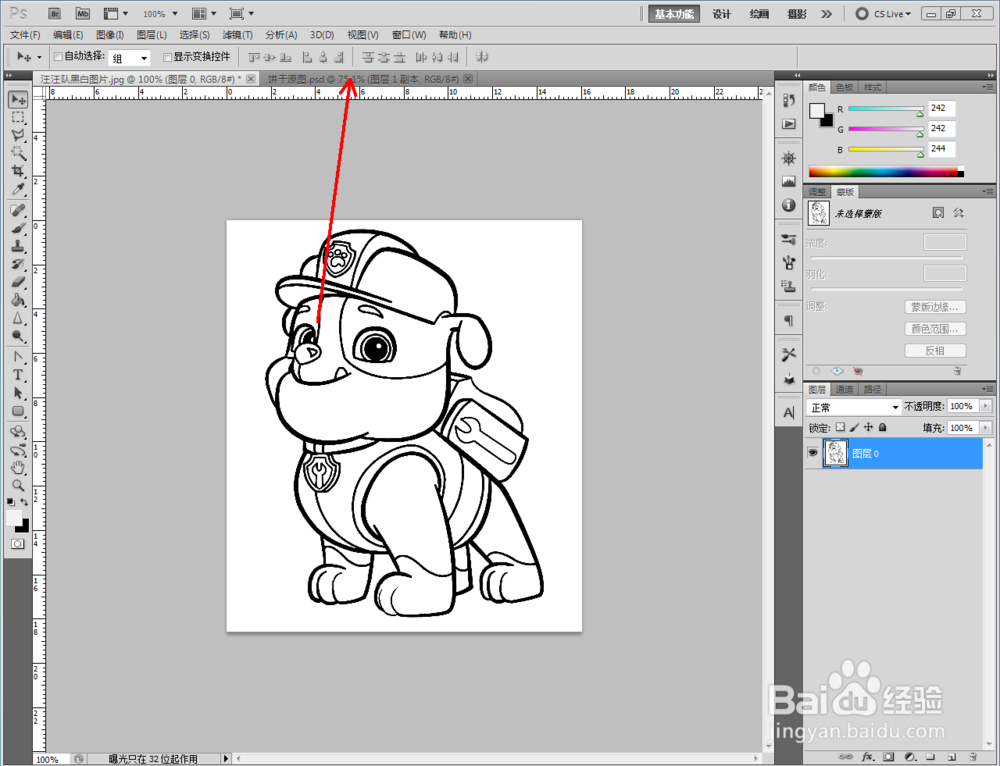
Task: Select the Polygonal Lasso tool
Action: point(18,135)
